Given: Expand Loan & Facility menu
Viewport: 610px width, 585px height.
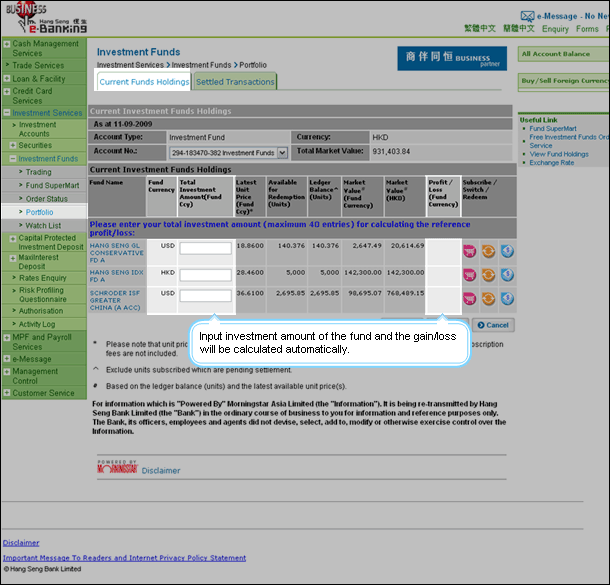Looking at the screenshot, I should coord(7,79).
